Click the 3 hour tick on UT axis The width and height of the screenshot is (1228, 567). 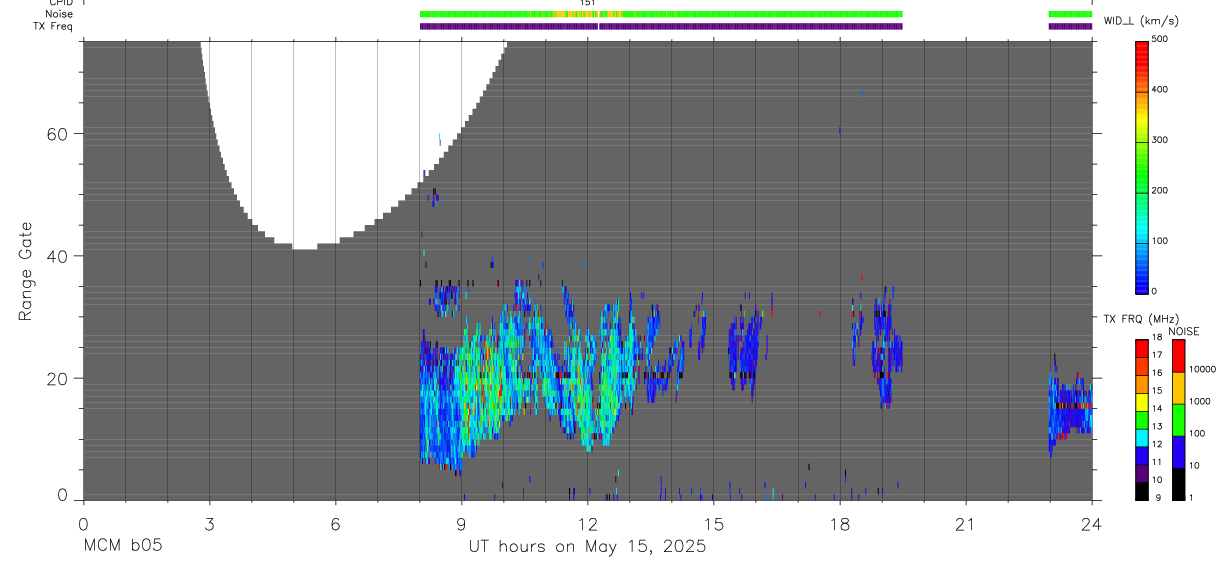[209, 523]
